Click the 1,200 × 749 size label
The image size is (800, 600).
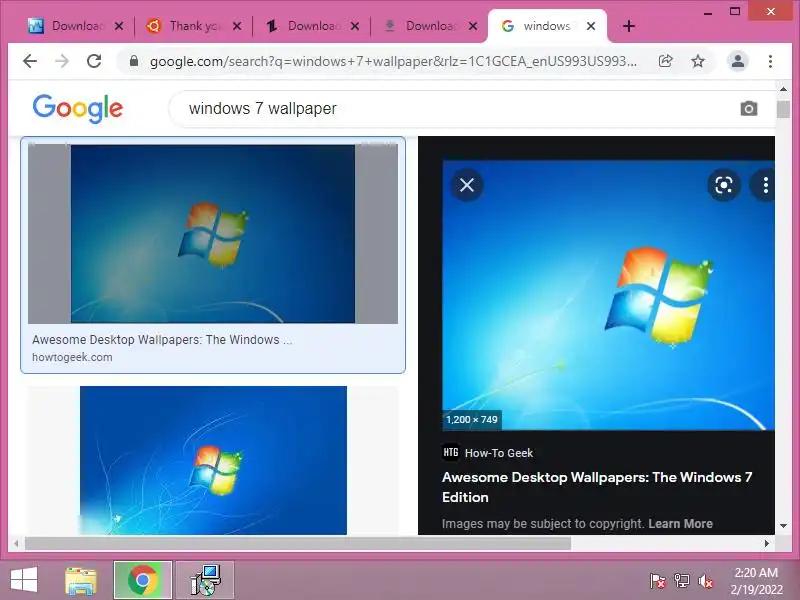471,419
